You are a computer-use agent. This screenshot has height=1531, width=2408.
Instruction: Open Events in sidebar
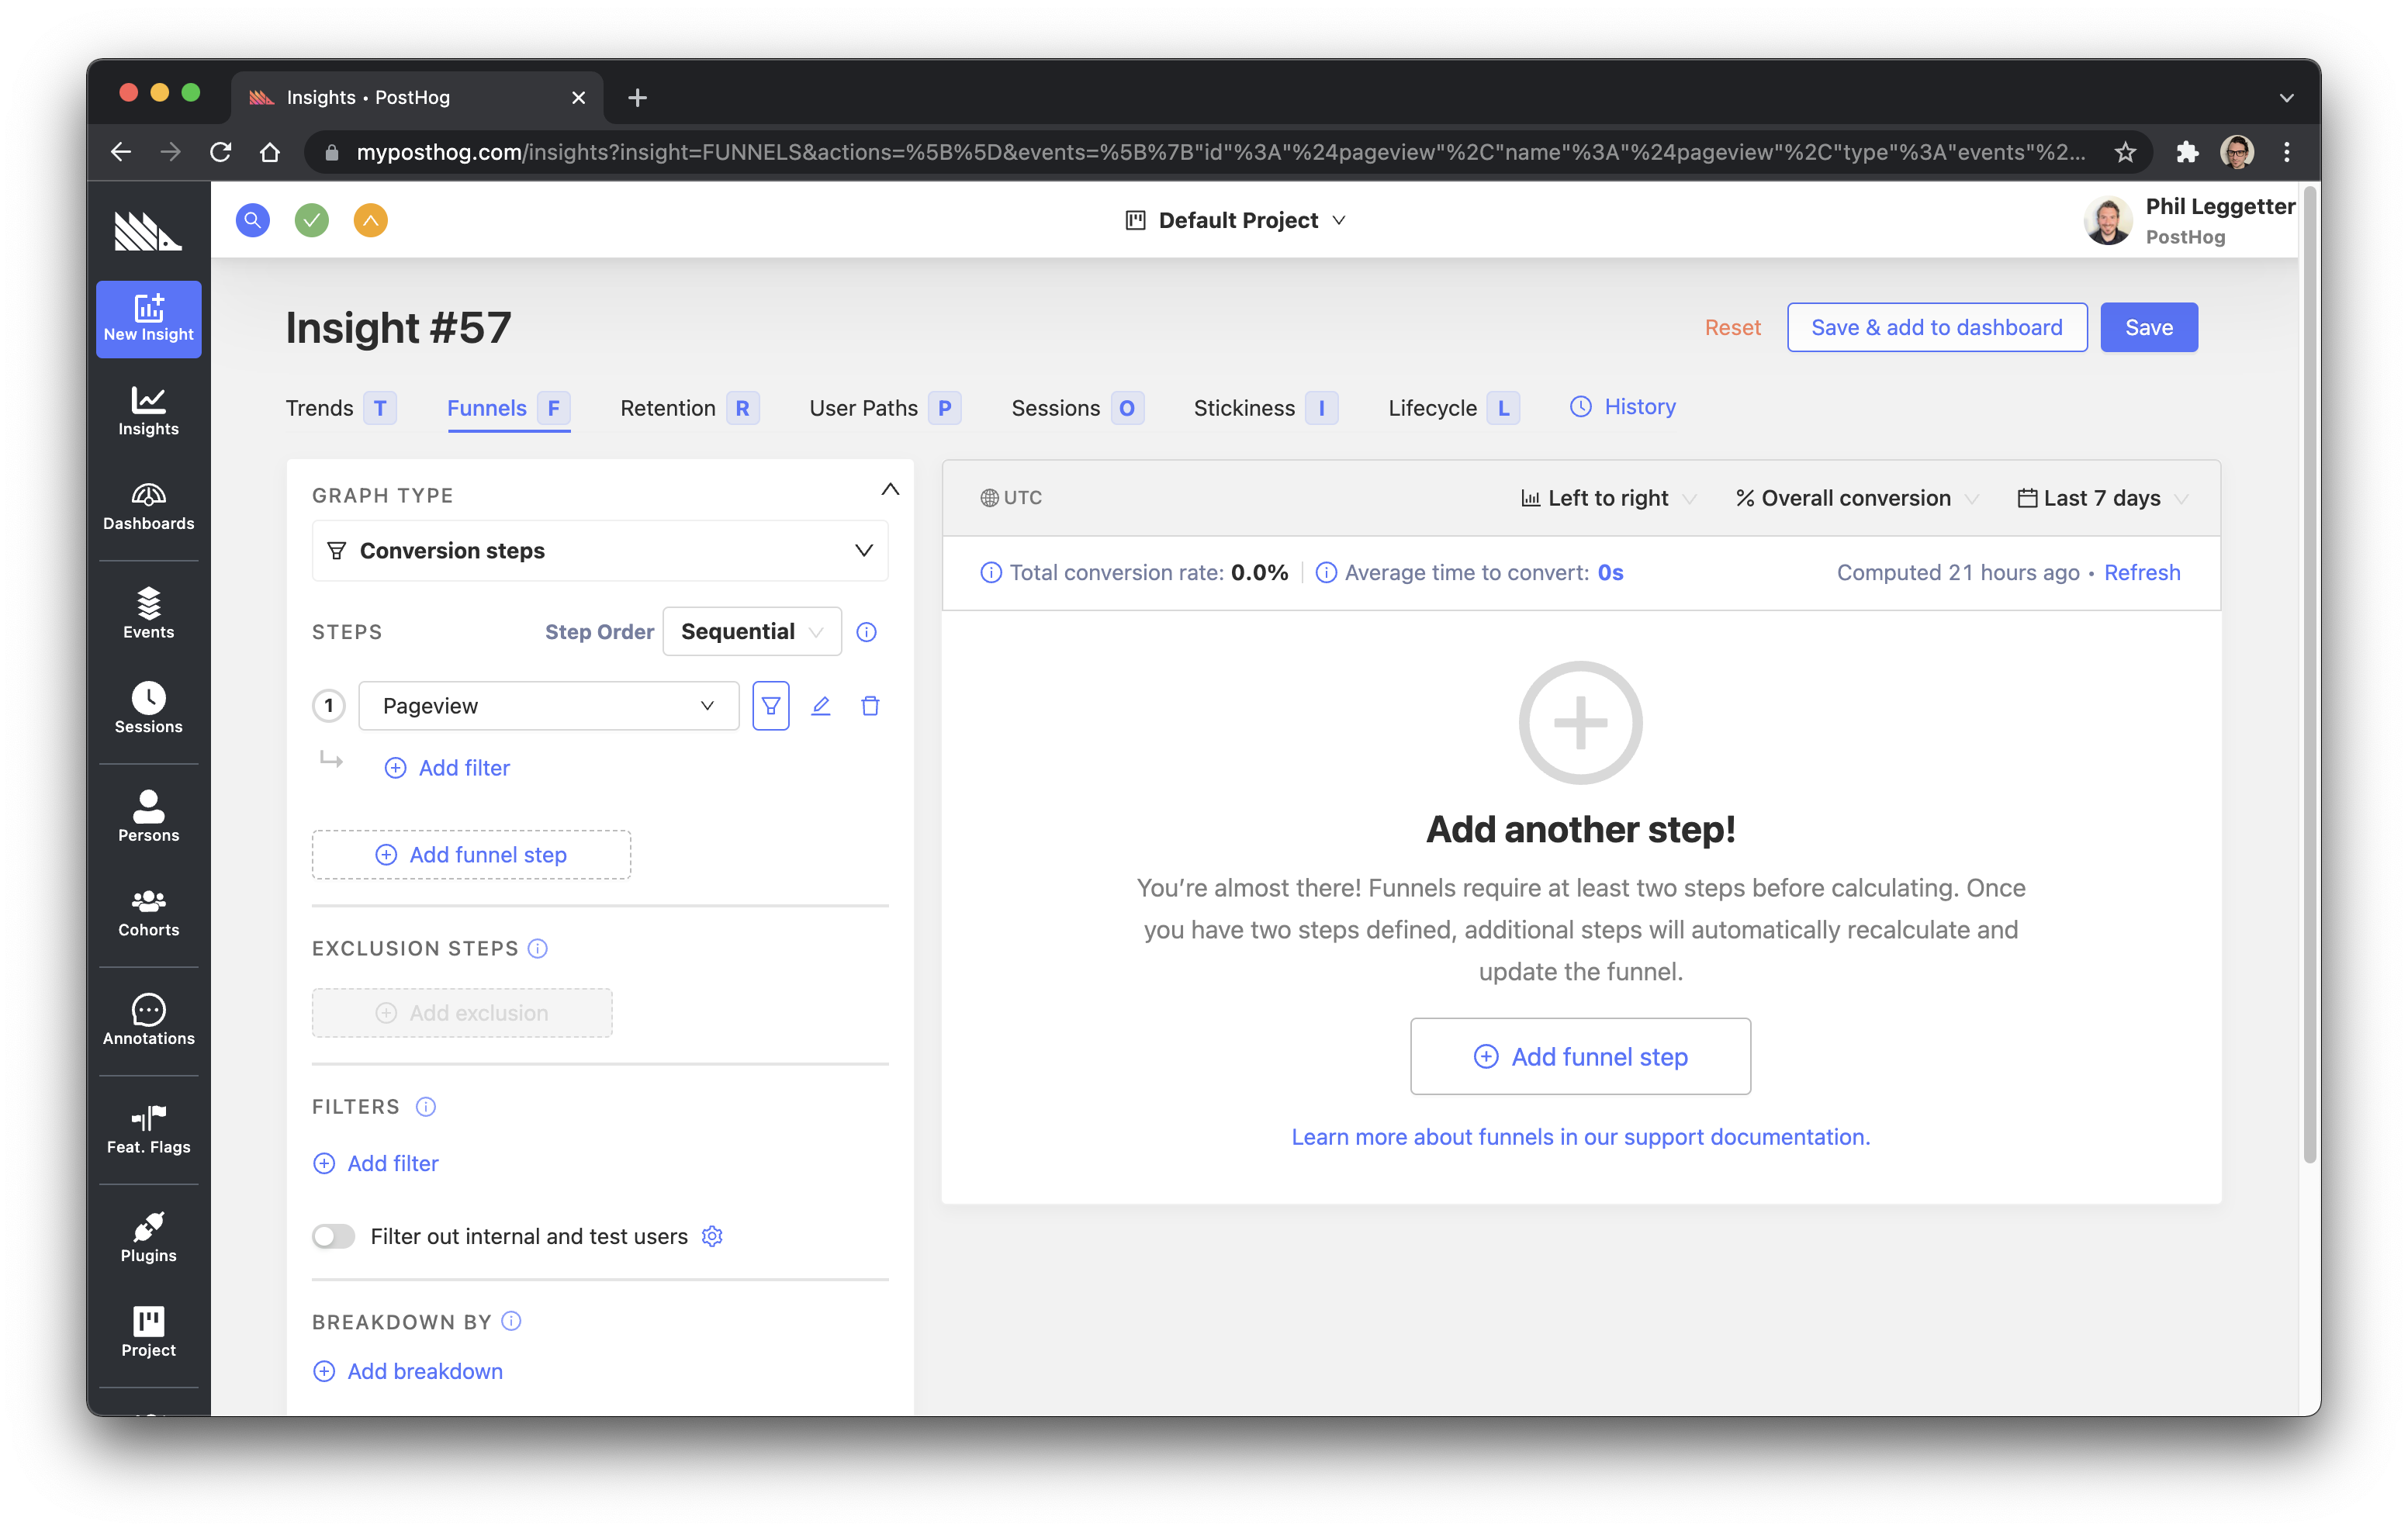[x=148, y=613]
